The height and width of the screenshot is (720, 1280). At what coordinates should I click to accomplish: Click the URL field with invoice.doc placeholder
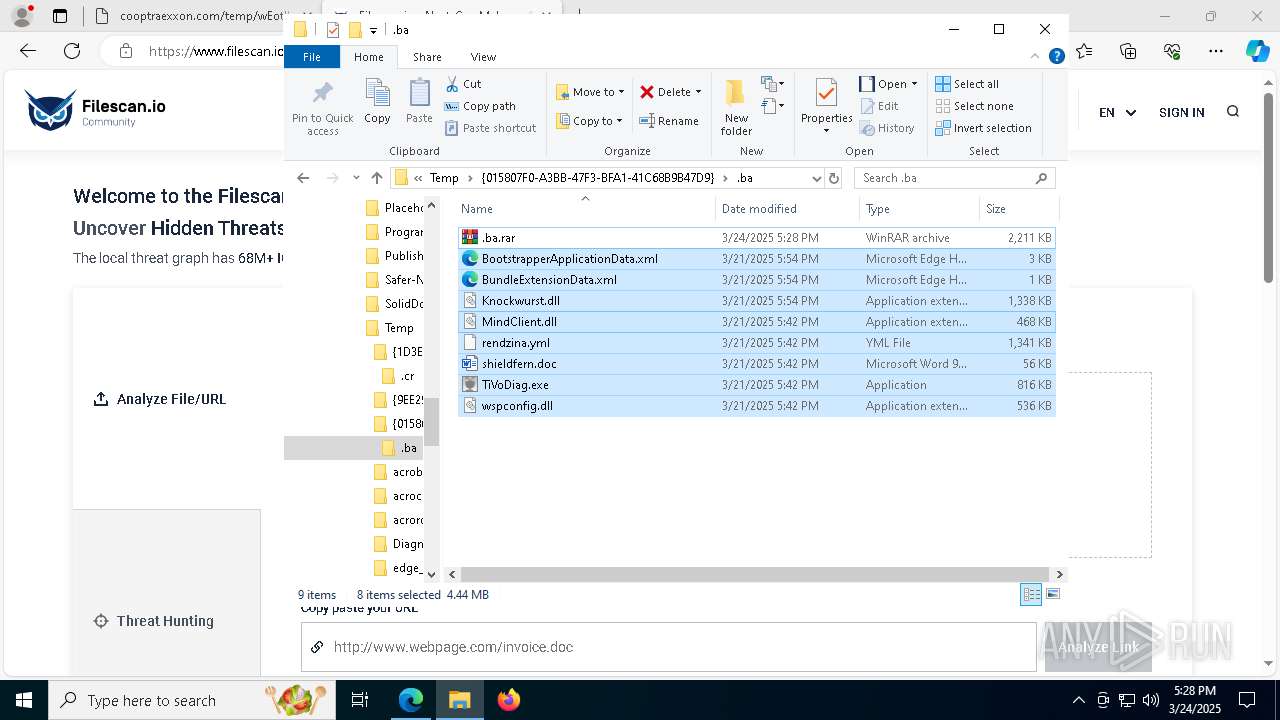(x=668, y=647)
